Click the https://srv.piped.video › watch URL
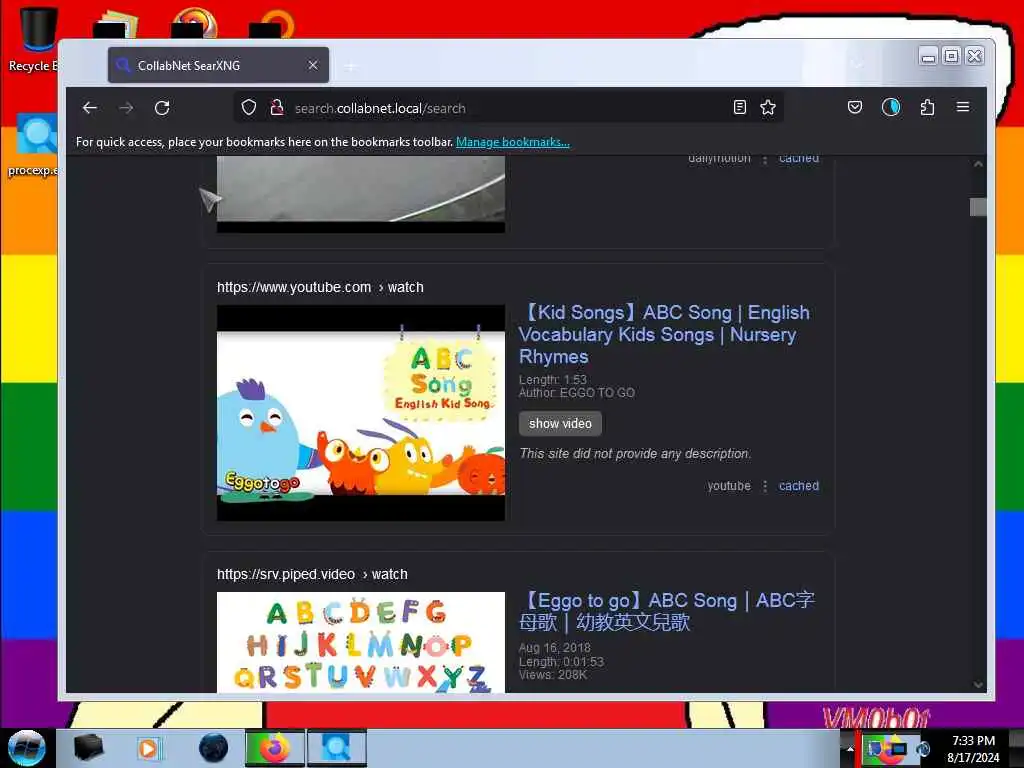 tap(312, 574)
